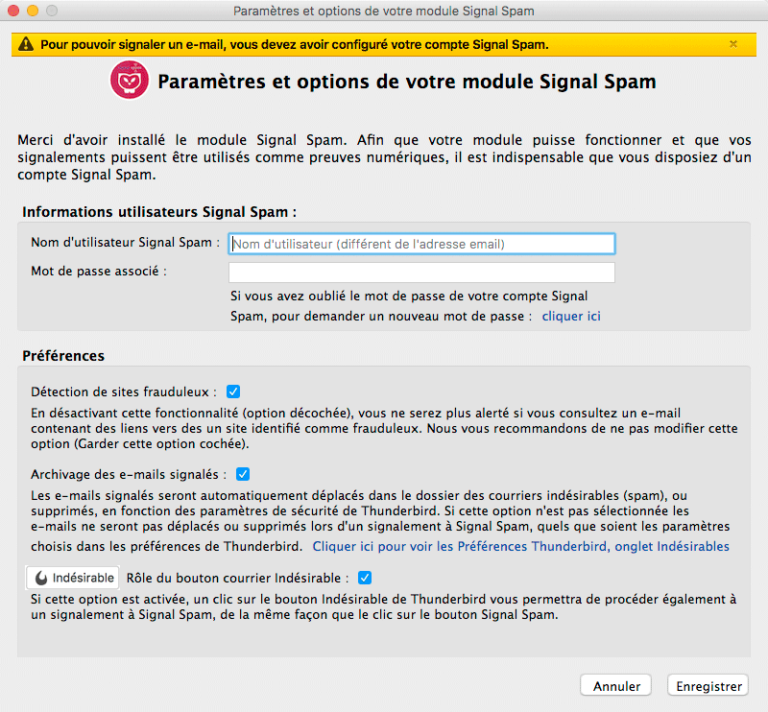Click the Annuler button
The image size is (768, 712).
tap(616, 686)
